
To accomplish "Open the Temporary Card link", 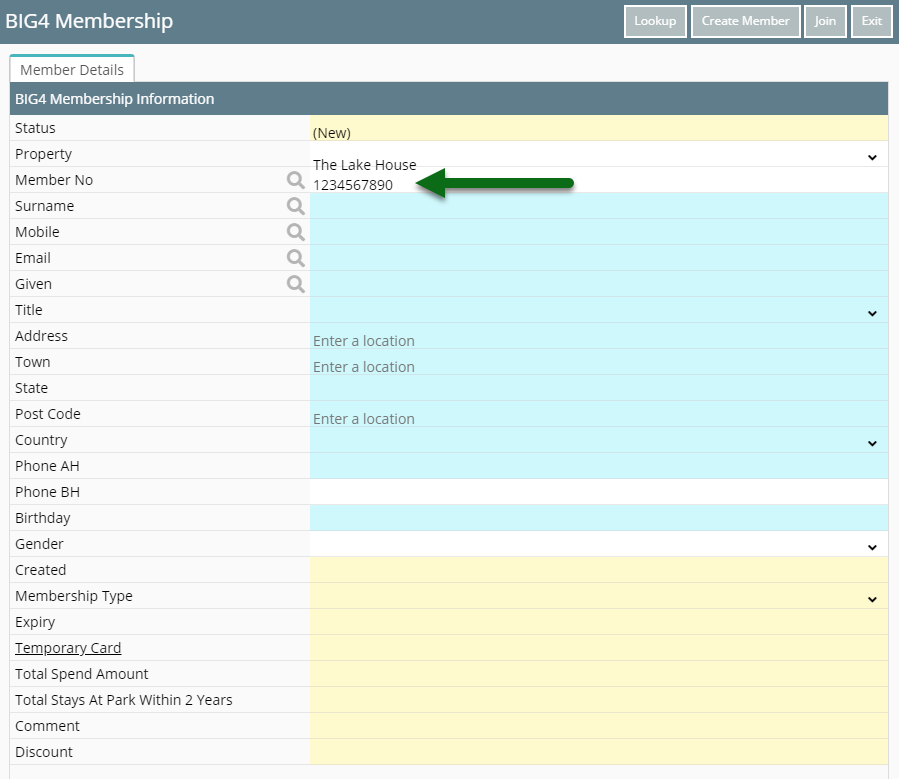I will click(x=68, y=648).
